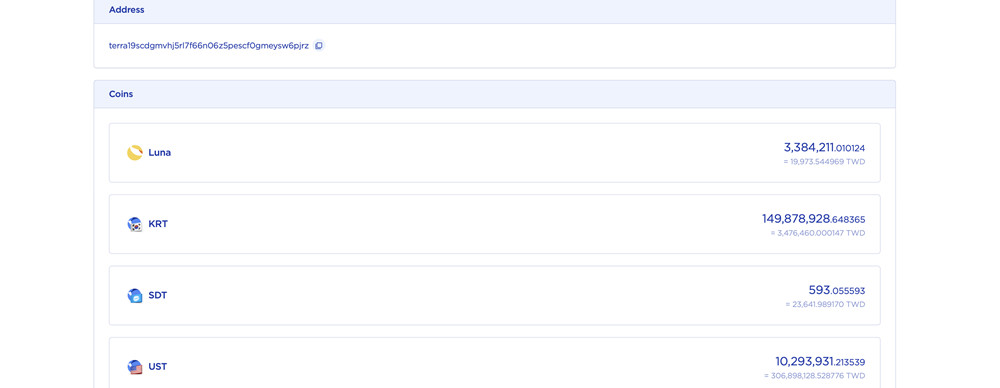Image resolution: width=1000 pixels, height=388 pixels.
Task: Click SDT value 23,641.989170 TWD
Action: click(x=825, y=305)
